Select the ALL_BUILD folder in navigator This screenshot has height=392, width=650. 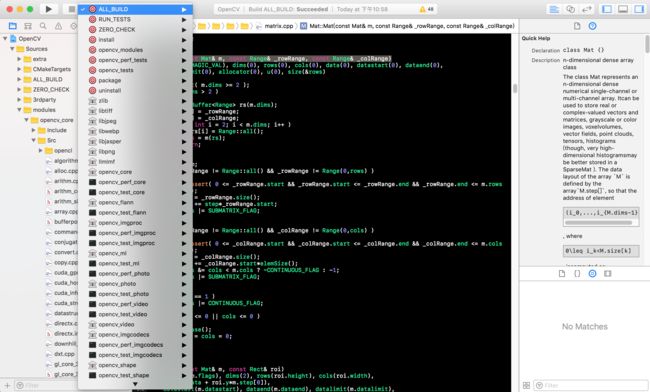pyautogui.click(x=48, y=79)
